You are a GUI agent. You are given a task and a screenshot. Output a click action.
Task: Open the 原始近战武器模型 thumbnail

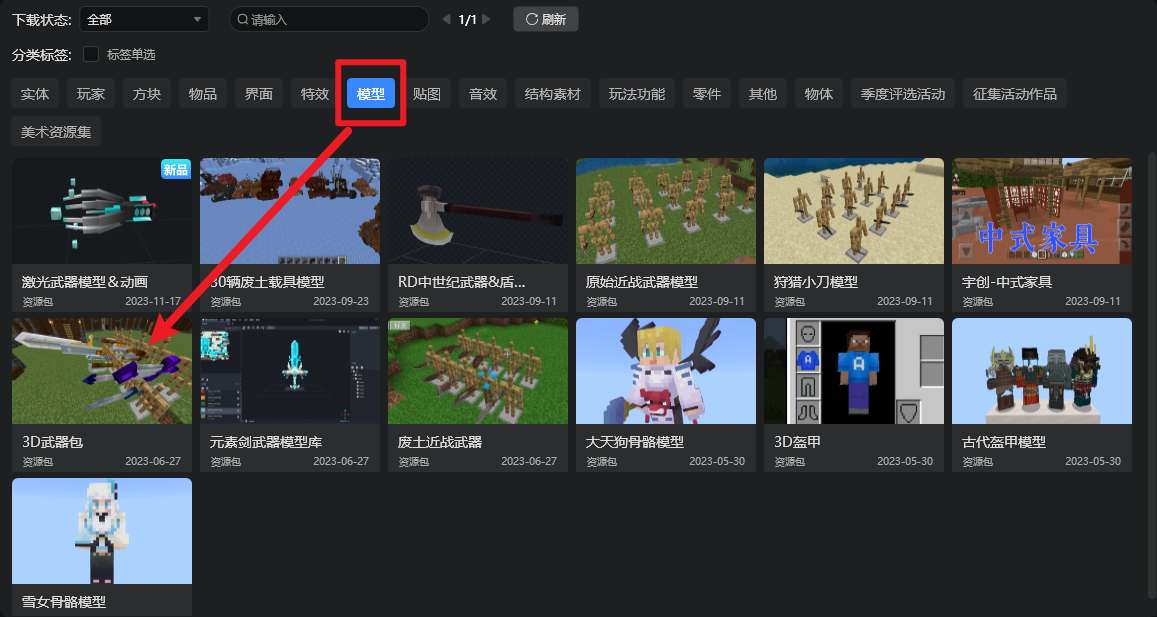(666, 211)
